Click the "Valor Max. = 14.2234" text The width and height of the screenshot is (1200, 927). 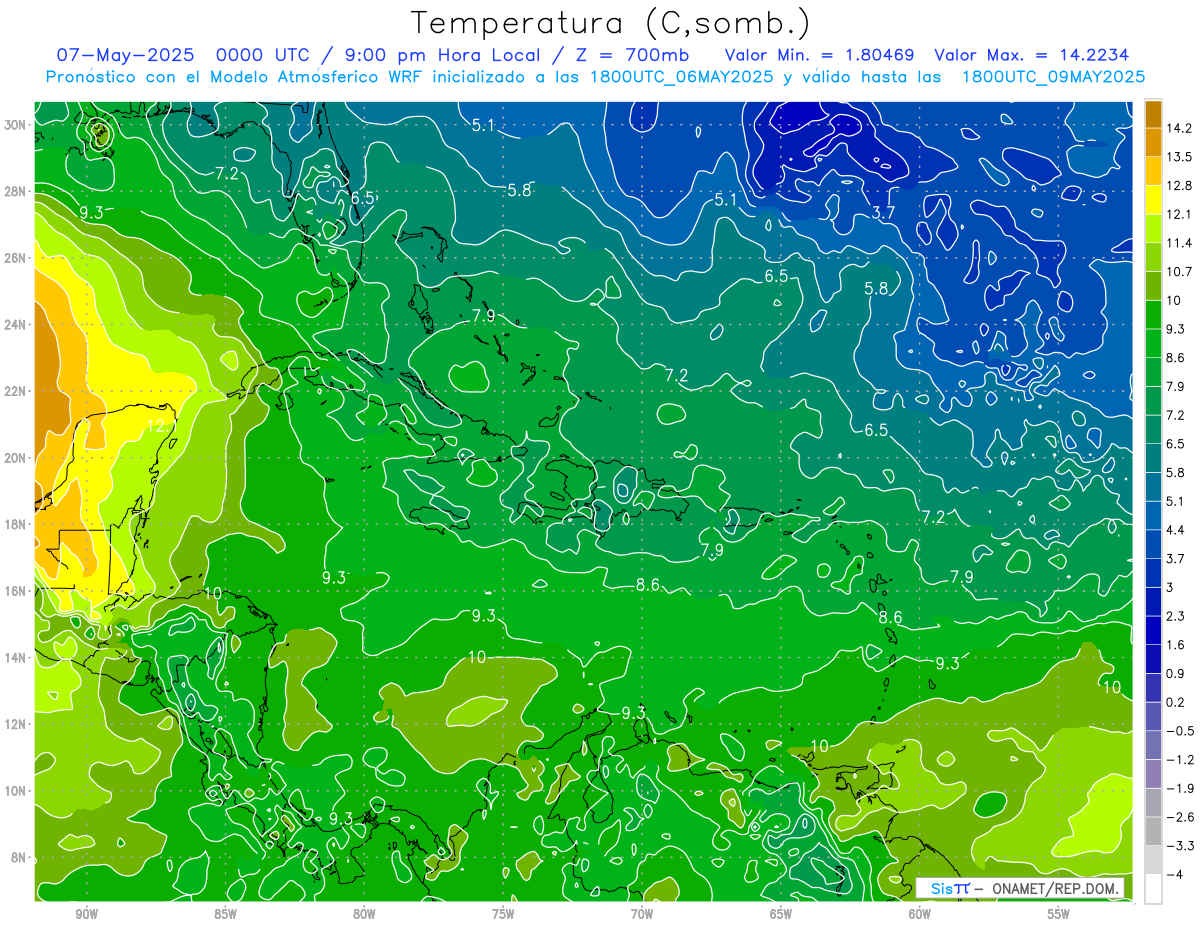tap(1032, 55)
